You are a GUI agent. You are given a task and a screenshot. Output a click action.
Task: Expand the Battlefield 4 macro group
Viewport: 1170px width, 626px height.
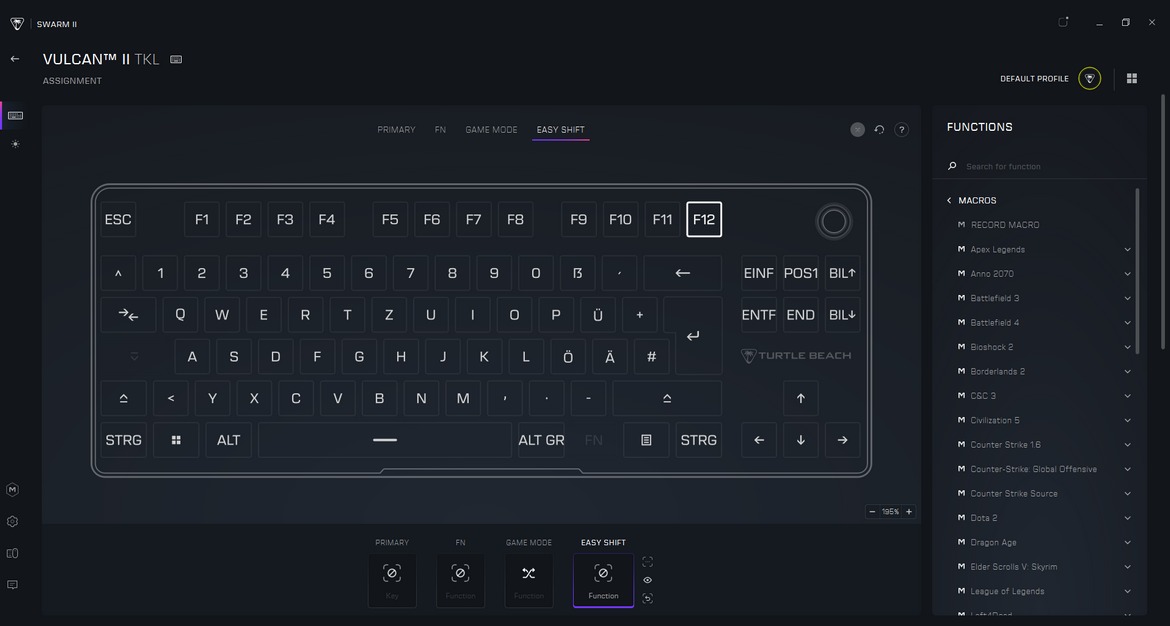tap(1127, 323)
